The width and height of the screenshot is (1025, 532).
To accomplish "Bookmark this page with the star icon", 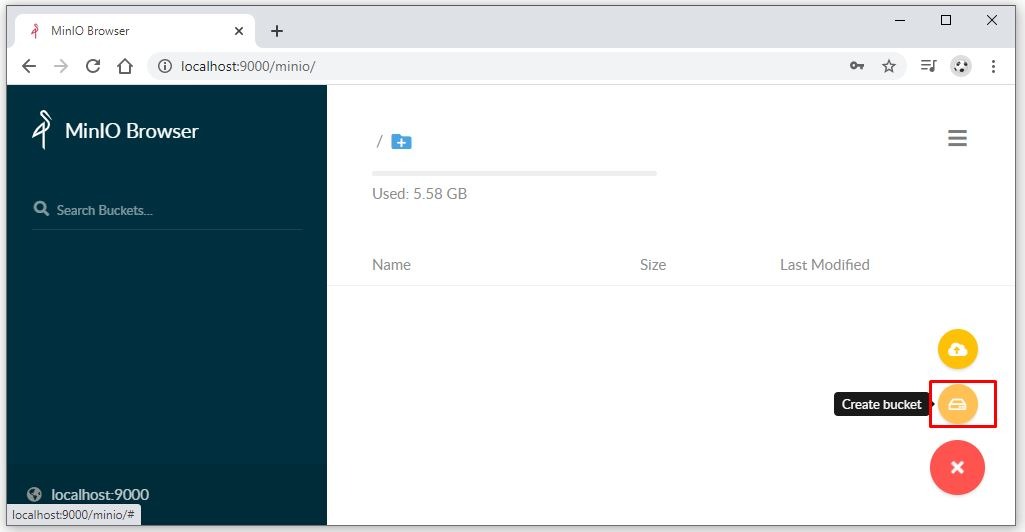I will click(888, 66).
